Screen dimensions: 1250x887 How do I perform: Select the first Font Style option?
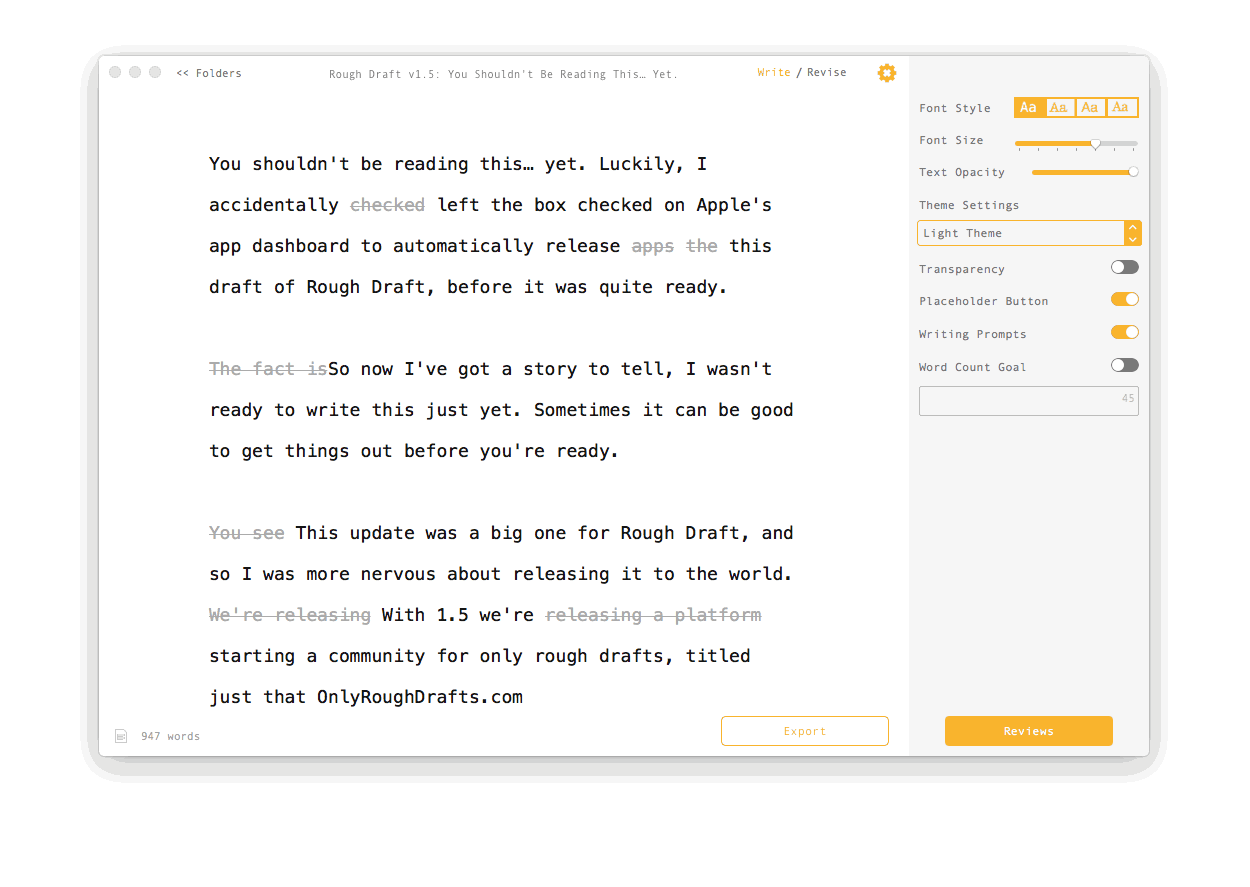click(x=1029, y=107)
